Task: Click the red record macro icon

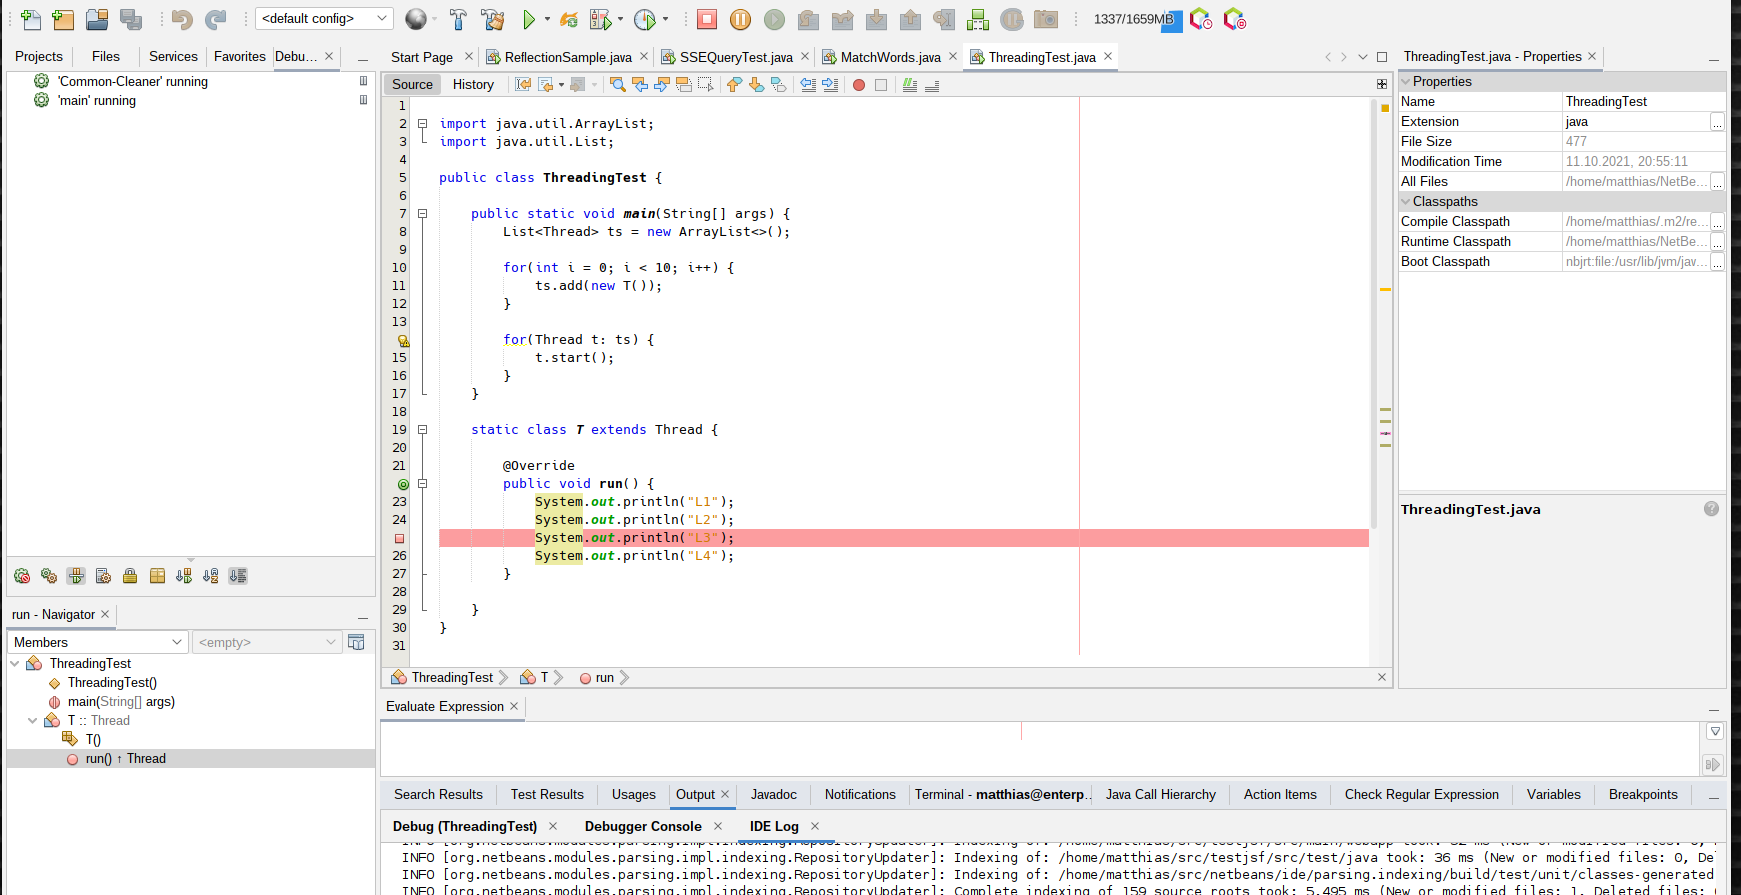Action: [858, 85]
